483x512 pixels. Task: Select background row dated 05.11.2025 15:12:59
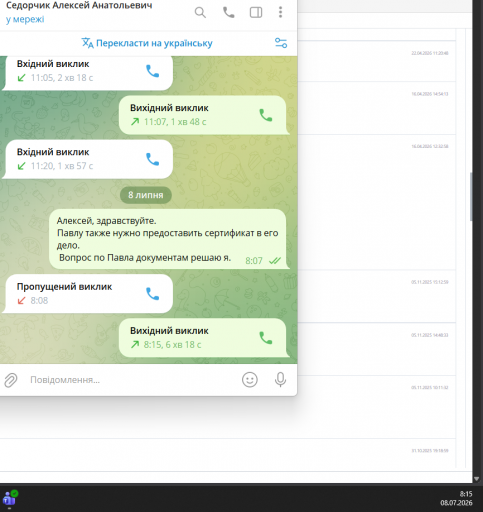377,296
